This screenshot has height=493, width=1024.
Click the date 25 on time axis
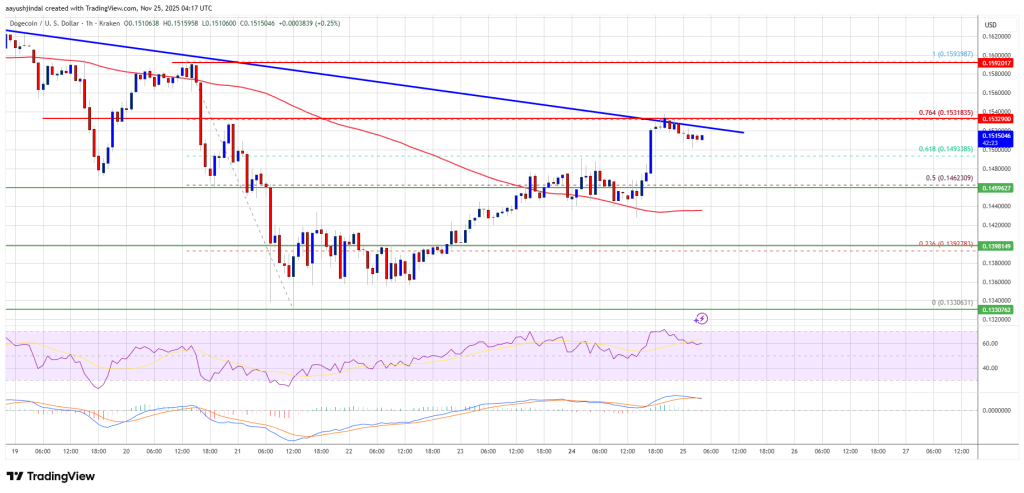(682, 451)
